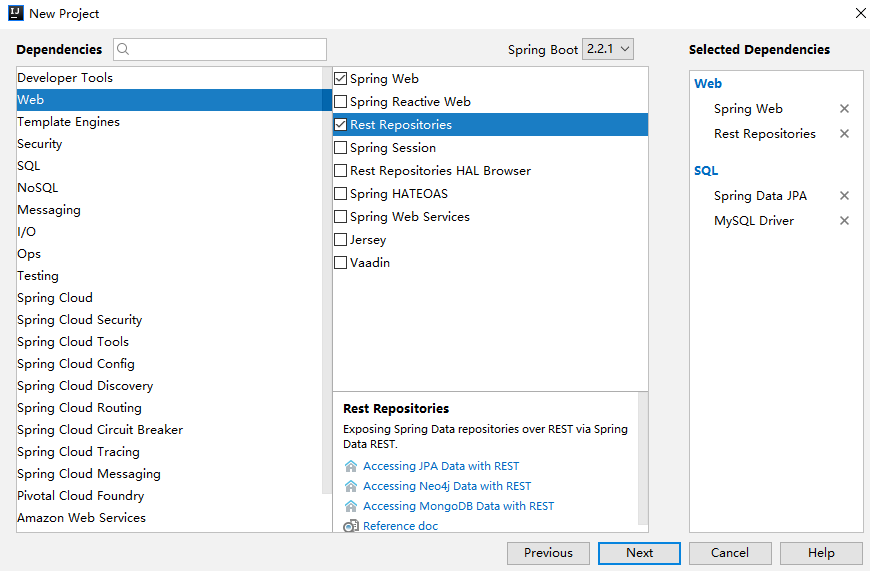Image resolution: width=870 pixels, height=571 pixels.
Task: Open Accessing MongoDB Data with REST link
Action: coord(458,506)
